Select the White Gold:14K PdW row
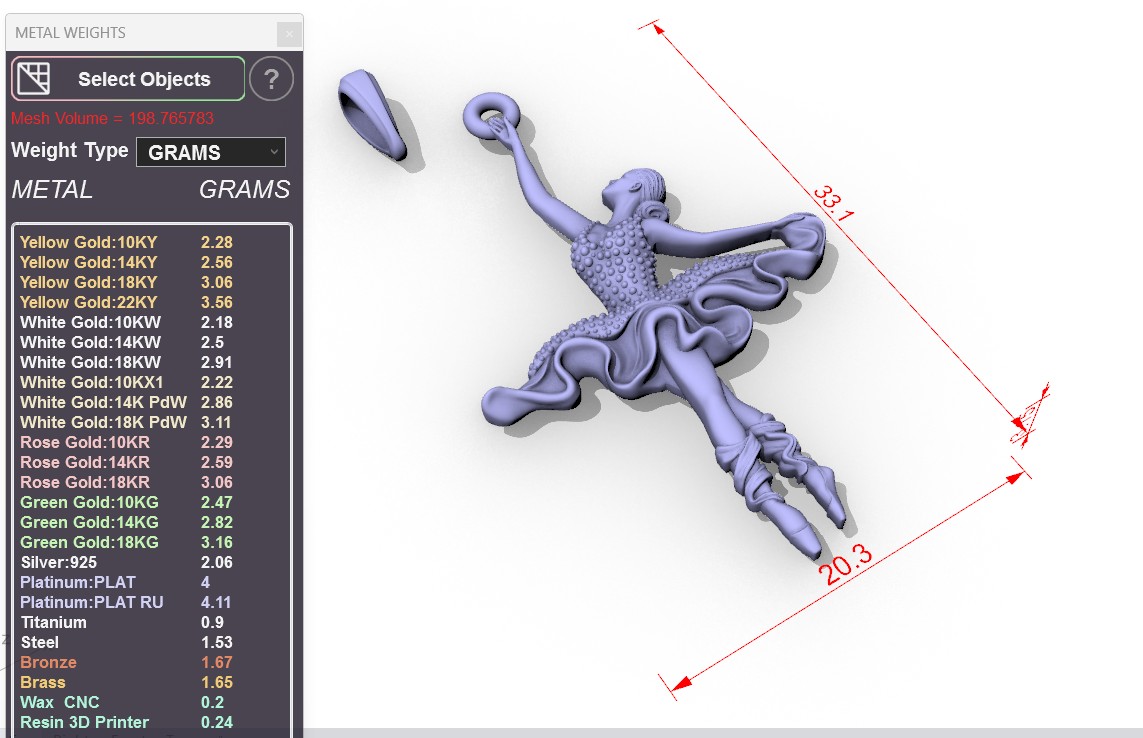This screenshot has width=1143, height=738. coord(152,403)
